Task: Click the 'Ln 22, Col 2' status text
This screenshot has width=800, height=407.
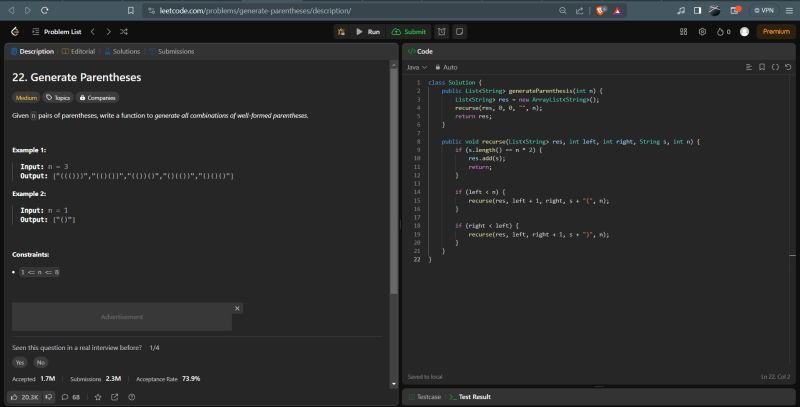Action: 775,377
